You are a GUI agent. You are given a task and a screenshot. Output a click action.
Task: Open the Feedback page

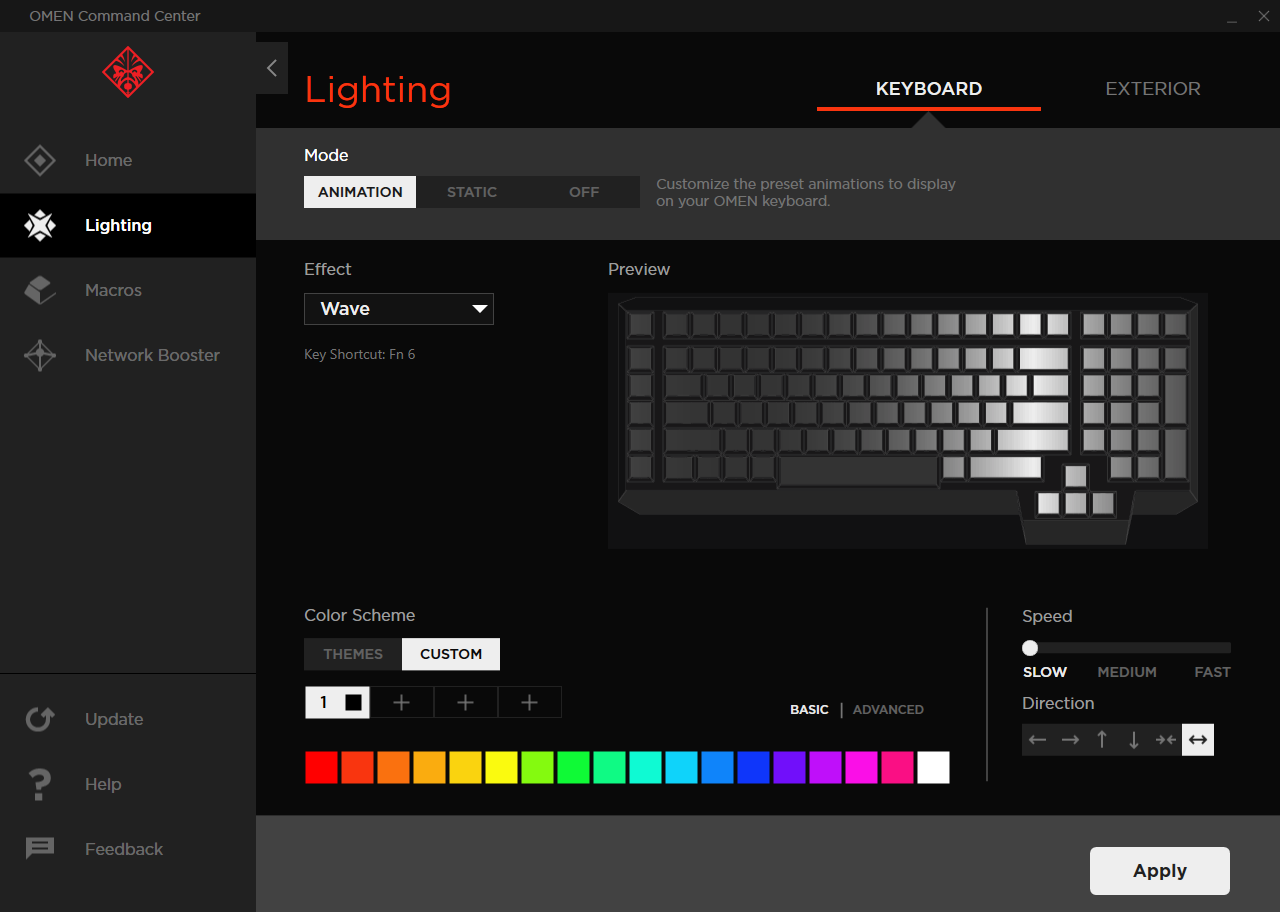coord(128,849)
